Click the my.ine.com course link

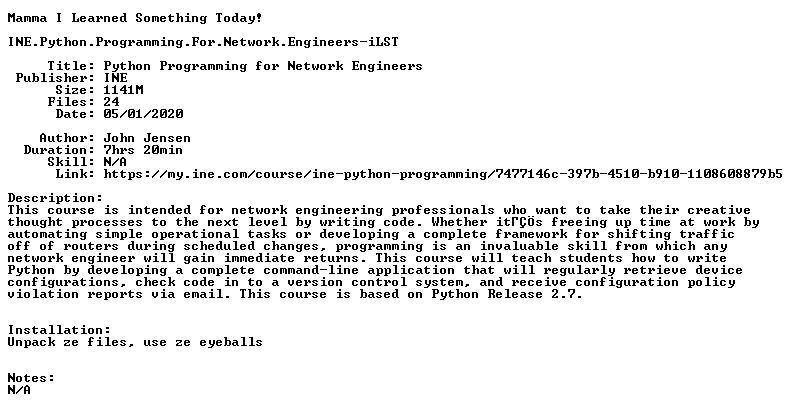[x=443, y=175]
